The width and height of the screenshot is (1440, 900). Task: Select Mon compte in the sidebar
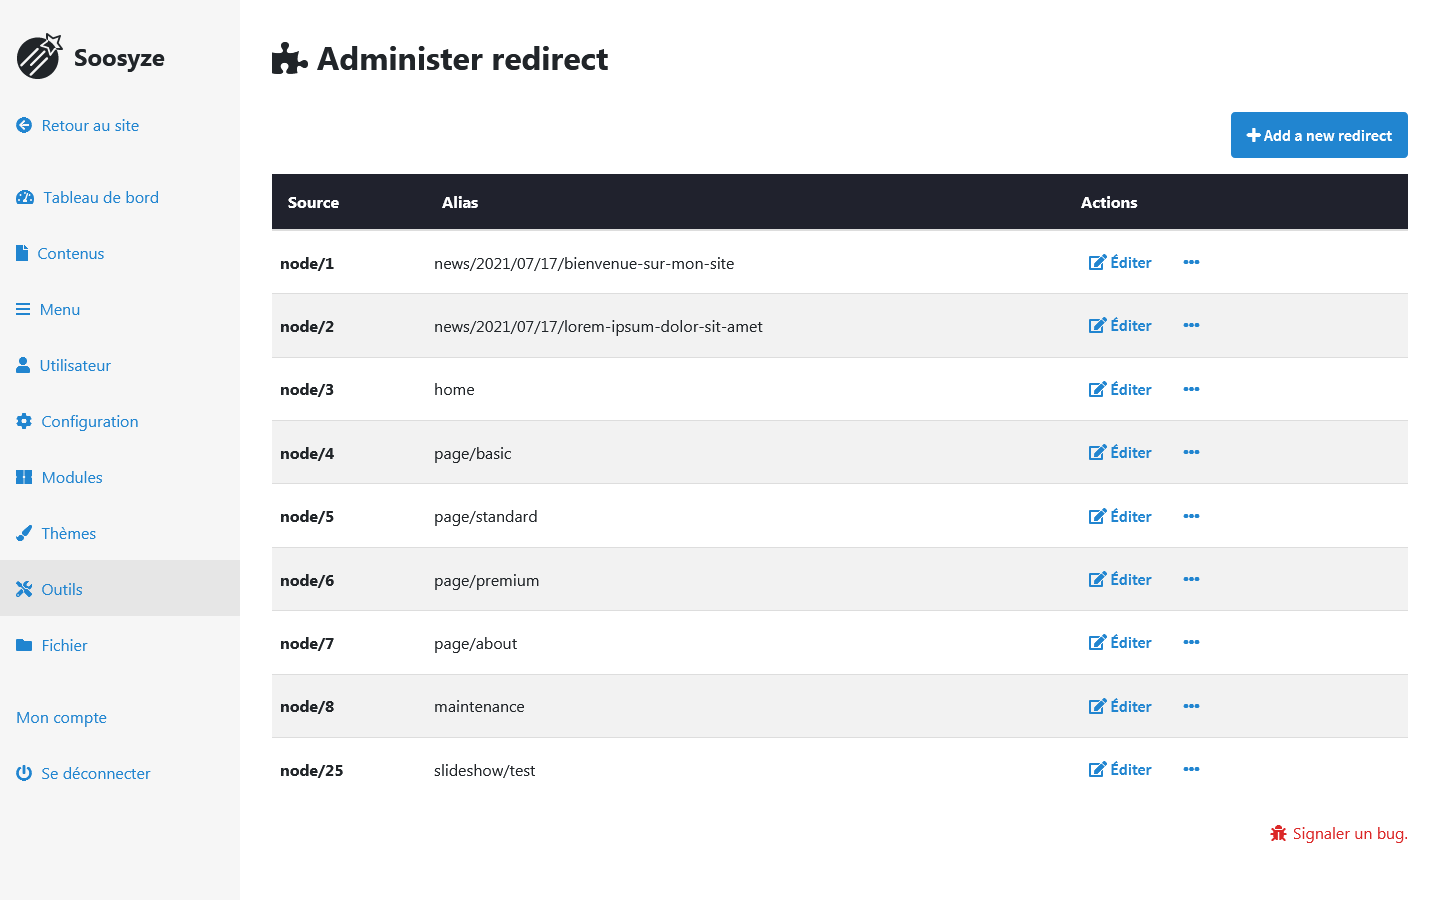[61, 717]
